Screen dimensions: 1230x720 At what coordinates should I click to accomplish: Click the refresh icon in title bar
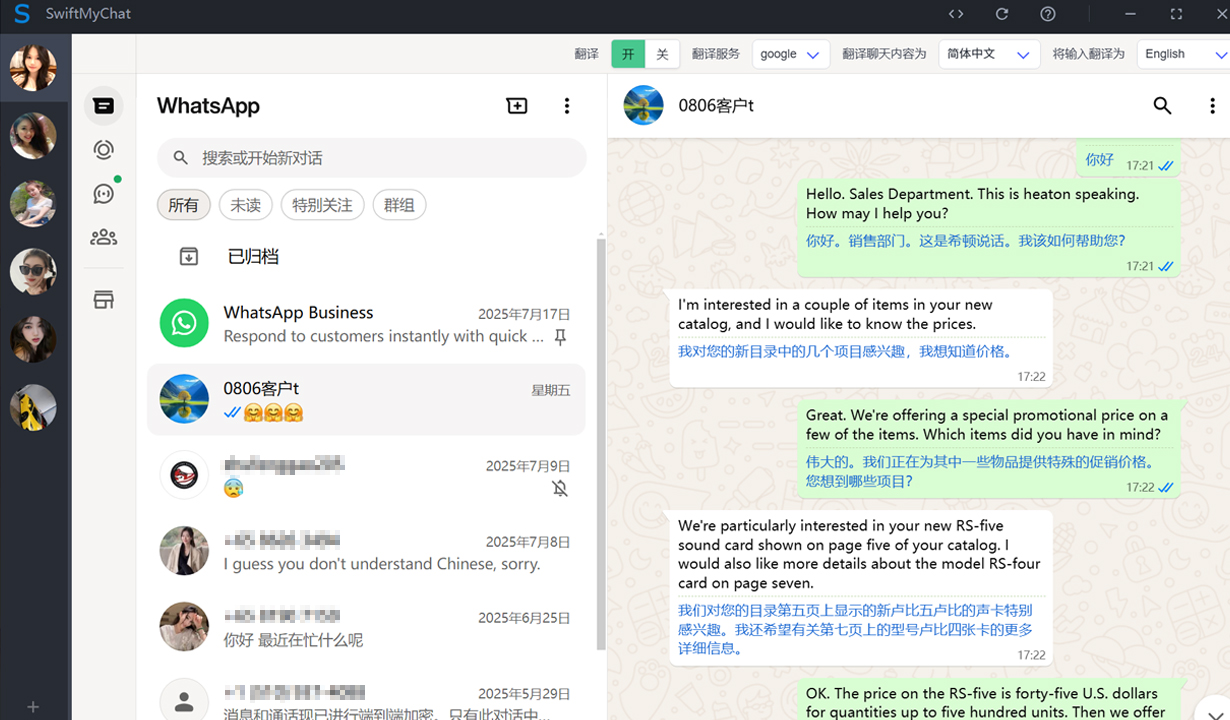[1002, 14]
